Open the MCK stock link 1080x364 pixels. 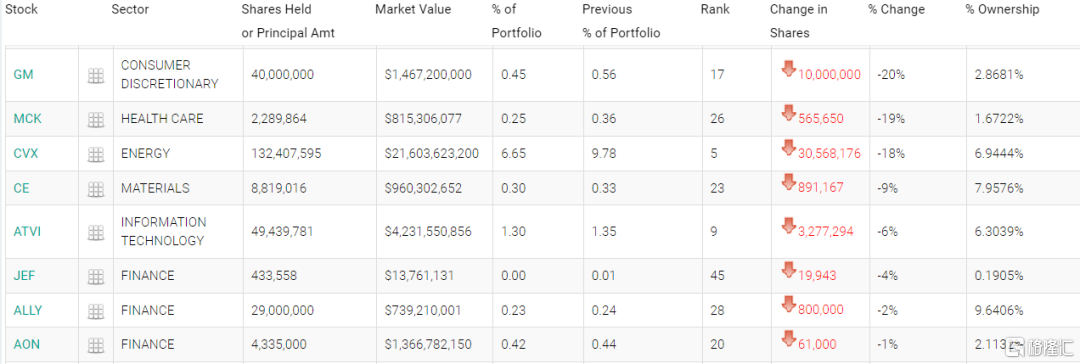pos(28,119)
